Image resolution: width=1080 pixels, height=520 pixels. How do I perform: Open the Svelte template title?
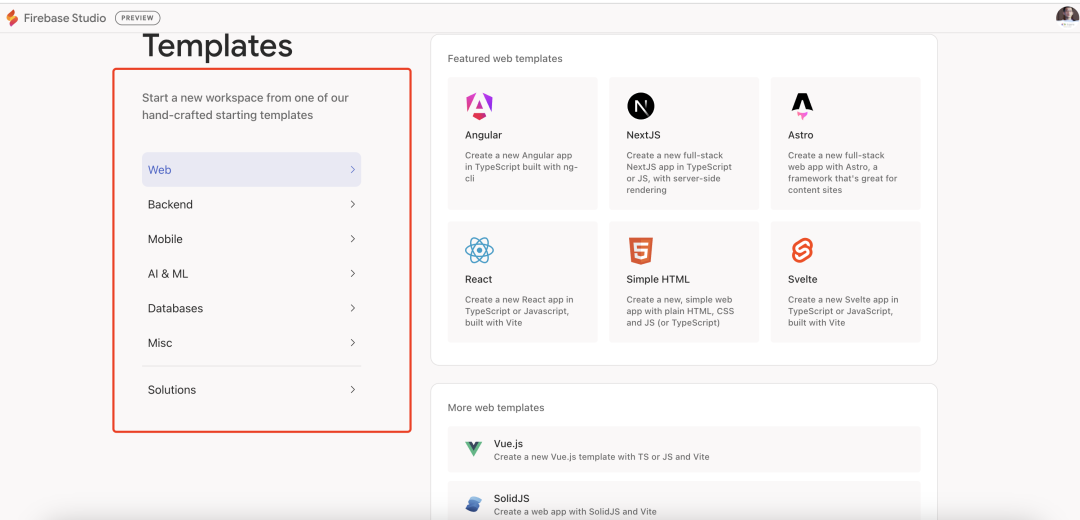[803, 280]
